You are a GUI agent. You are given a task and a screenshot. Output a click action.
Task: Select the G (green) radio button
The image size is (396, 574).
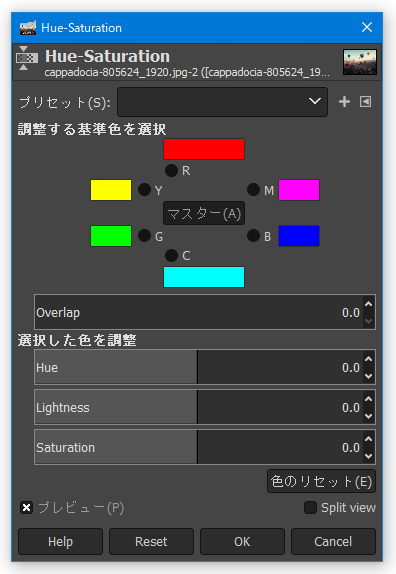point(144,236)
